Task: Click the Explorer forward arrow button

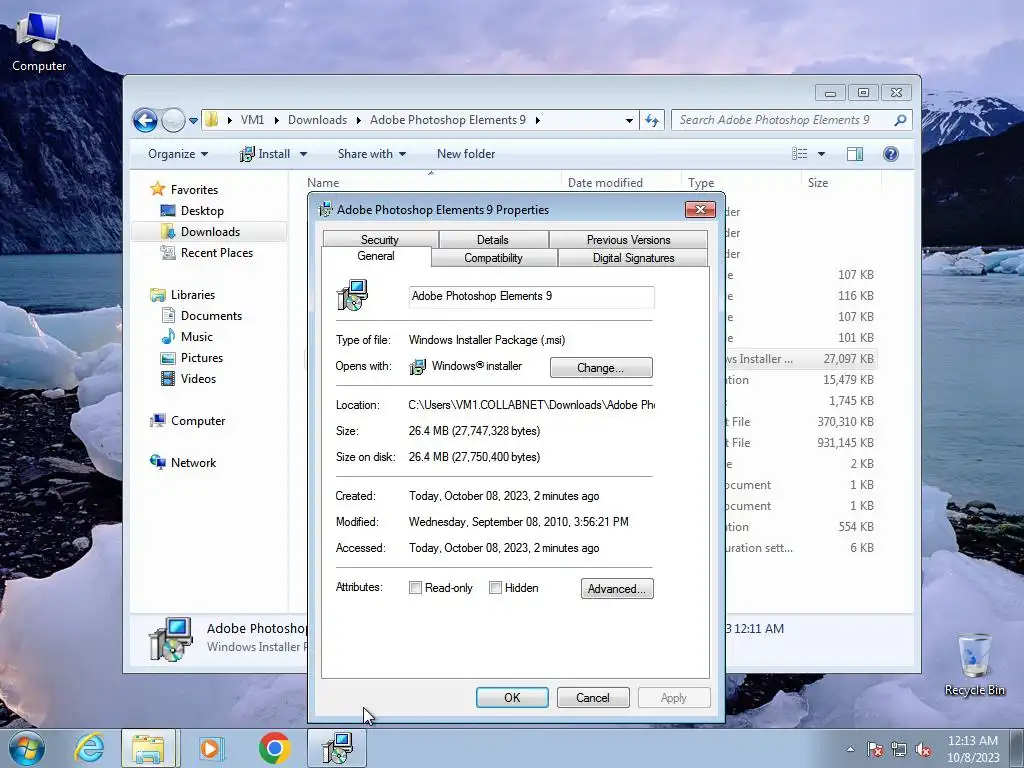Action: tap(173, 120)
